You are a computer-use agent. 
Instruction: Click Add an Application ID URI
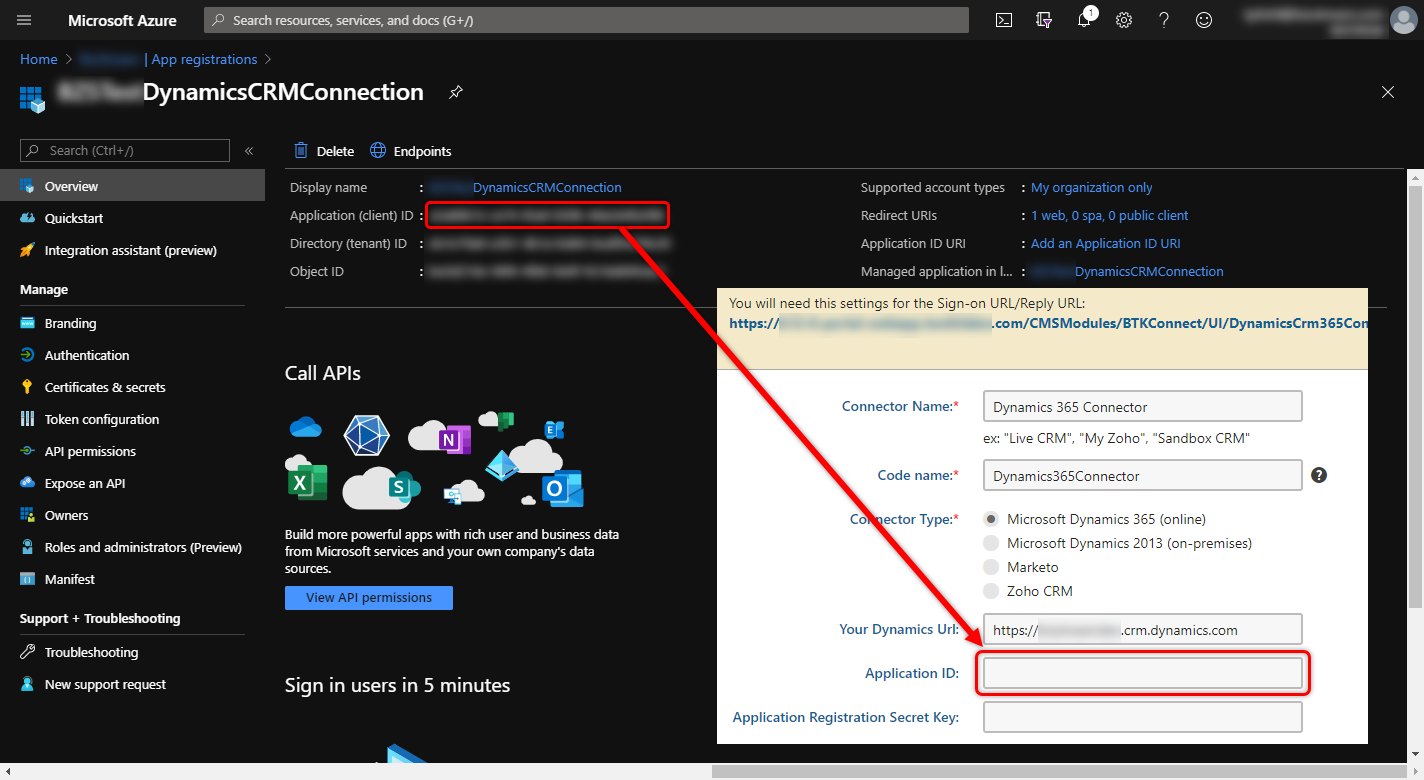tap(1106, 243)
